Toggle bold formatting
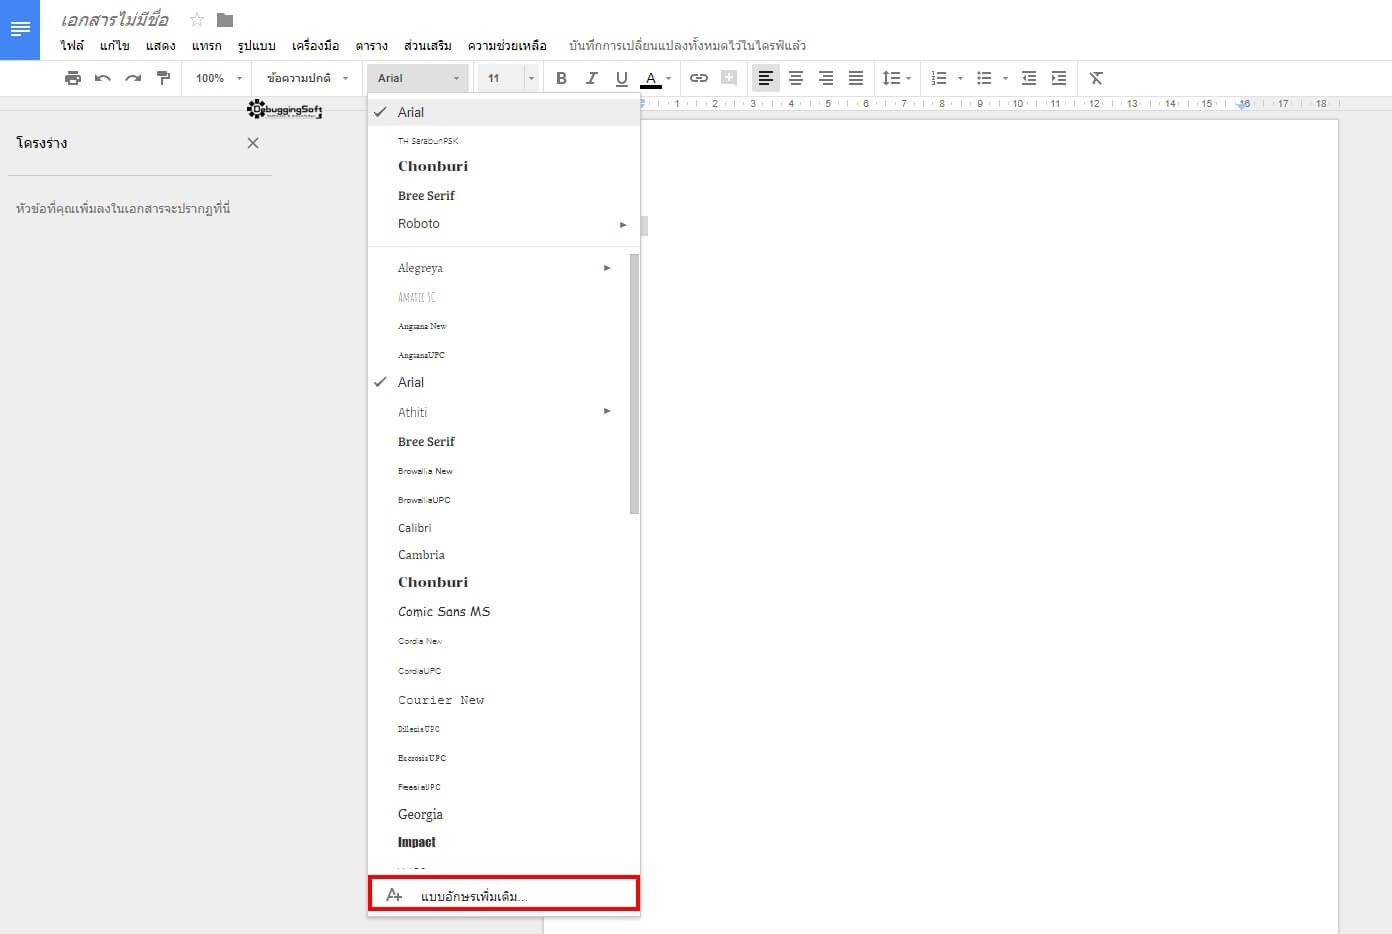The height and width of the screenshot is (934, 1392). (x=561, y=77)
